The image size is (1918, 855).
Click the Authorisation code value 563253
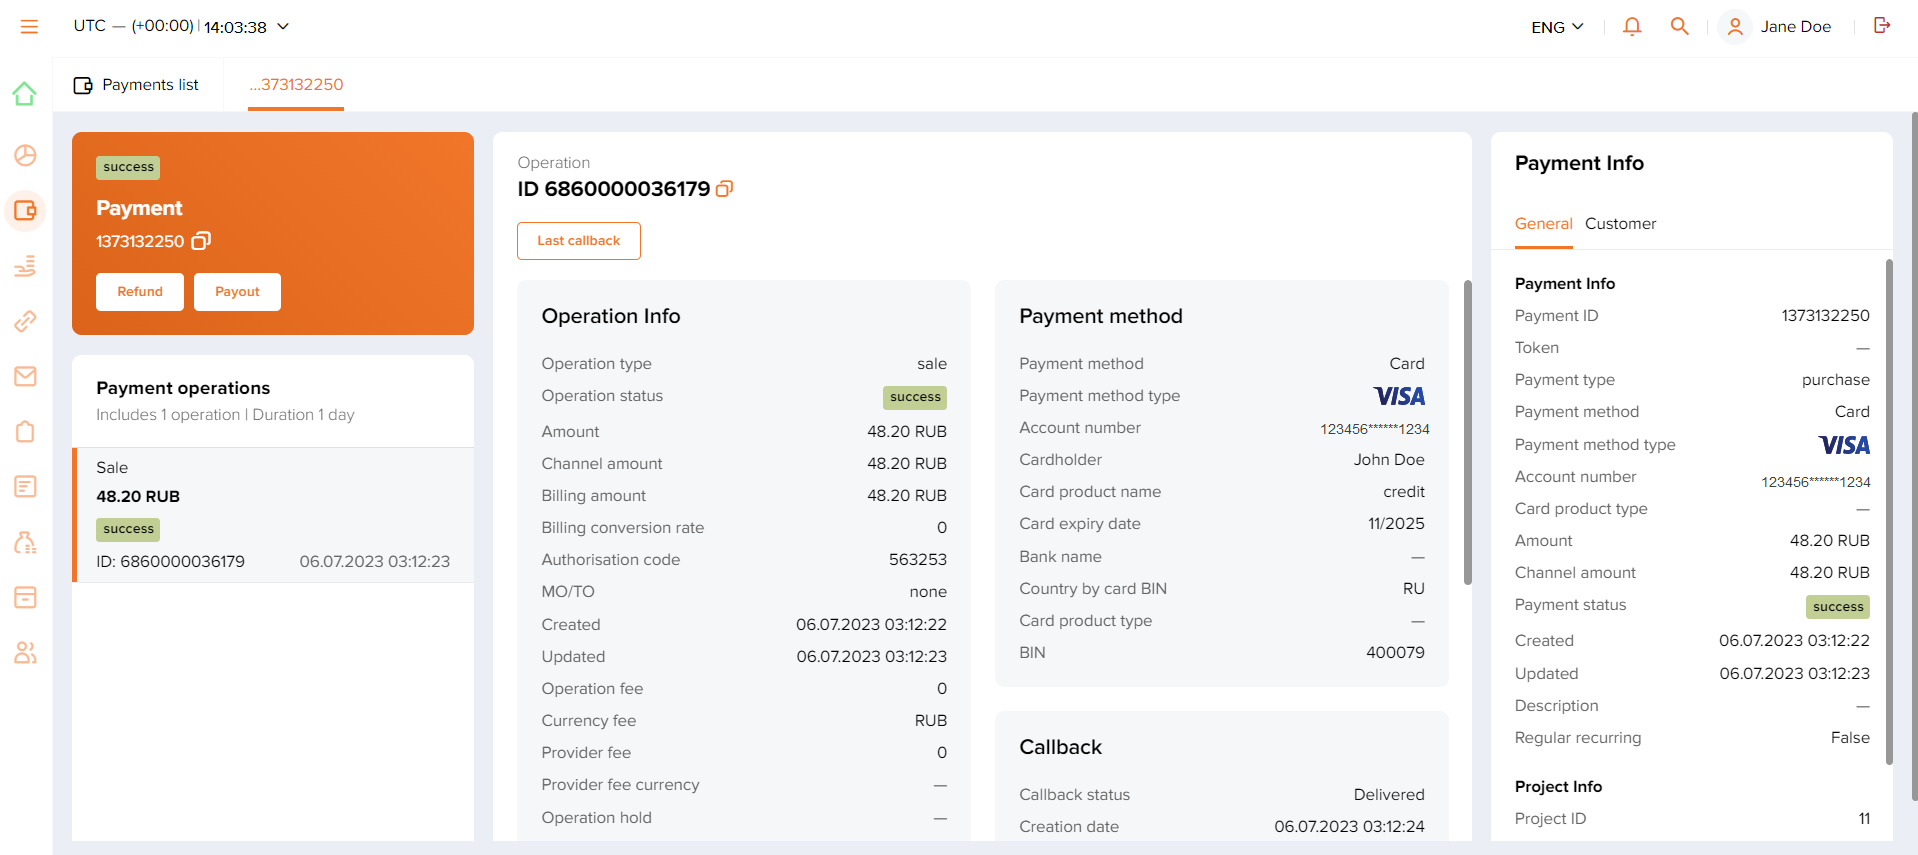point(918,560)
